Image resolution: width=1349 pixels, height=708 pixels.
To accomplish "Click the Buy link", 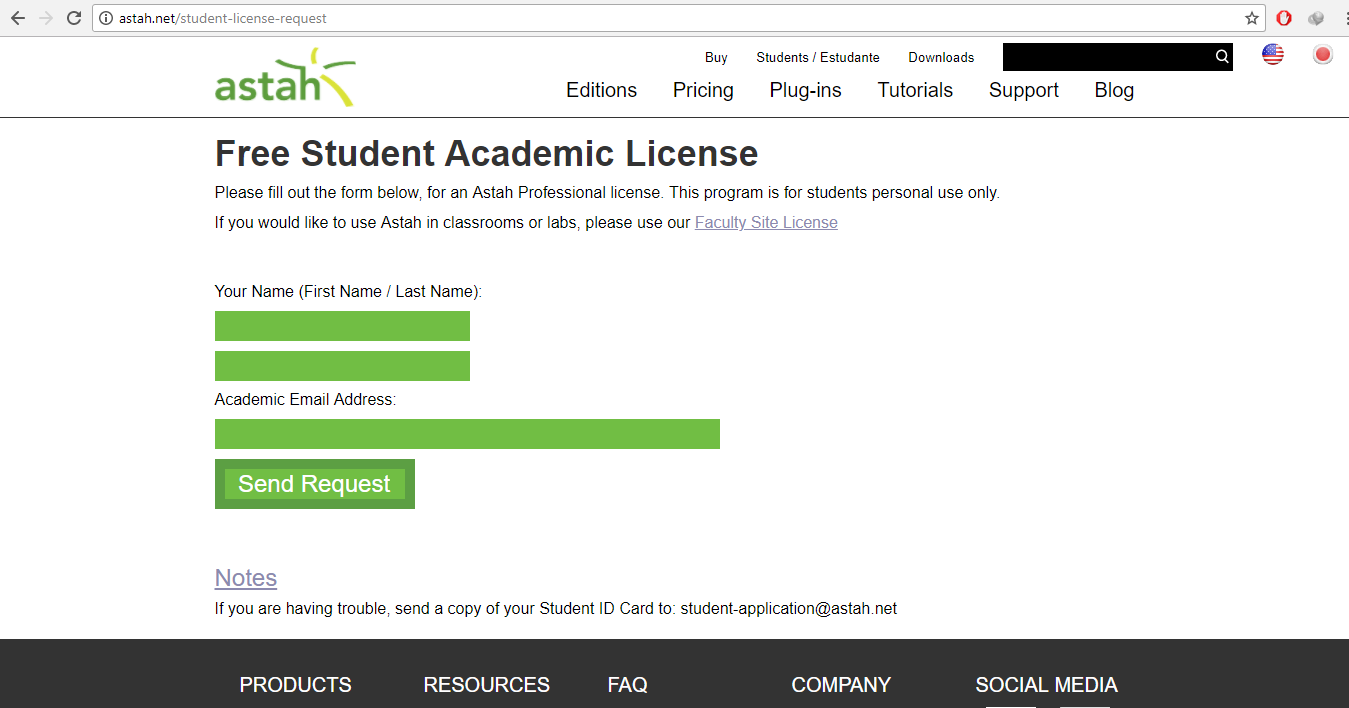I will pos(716,57).
